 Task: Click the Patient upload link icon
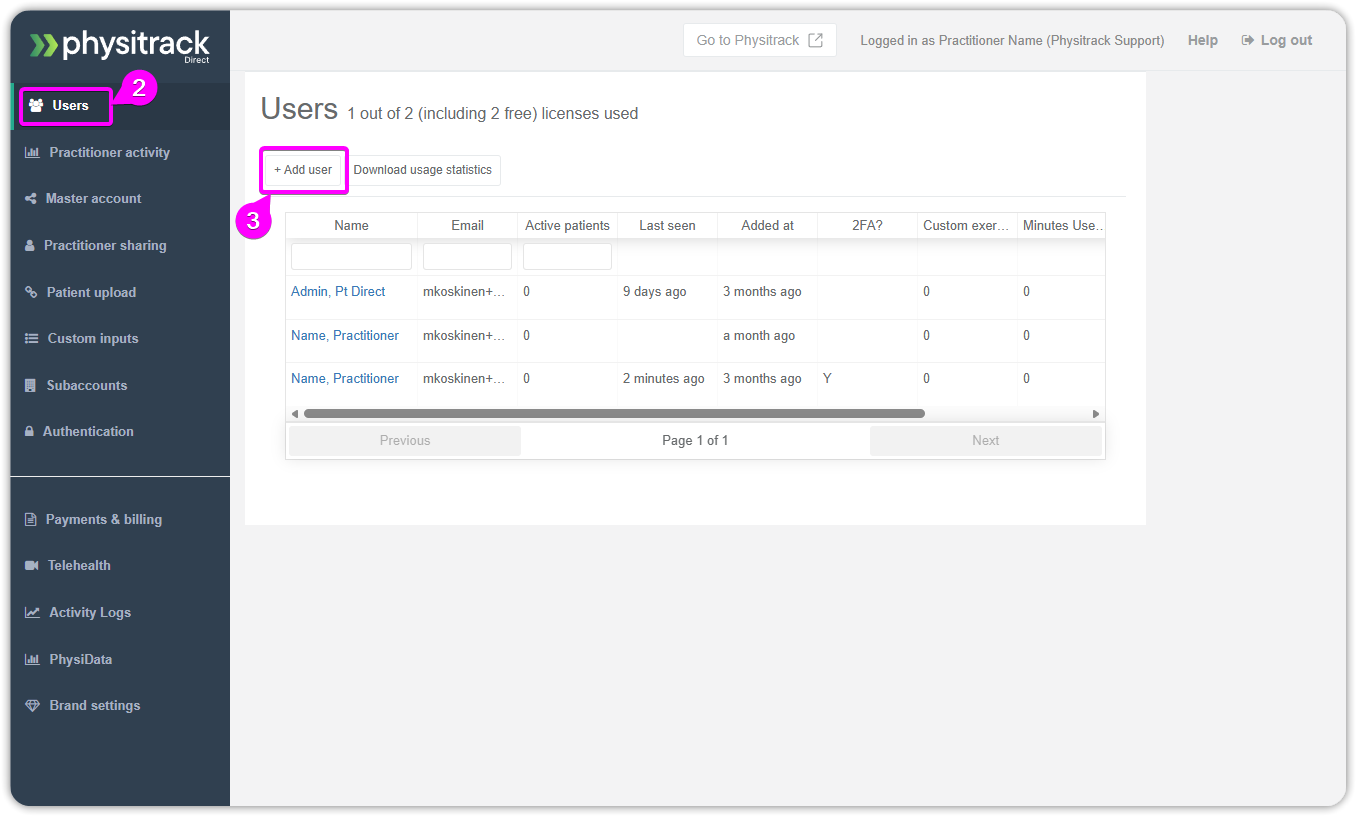tap(31, 292)
